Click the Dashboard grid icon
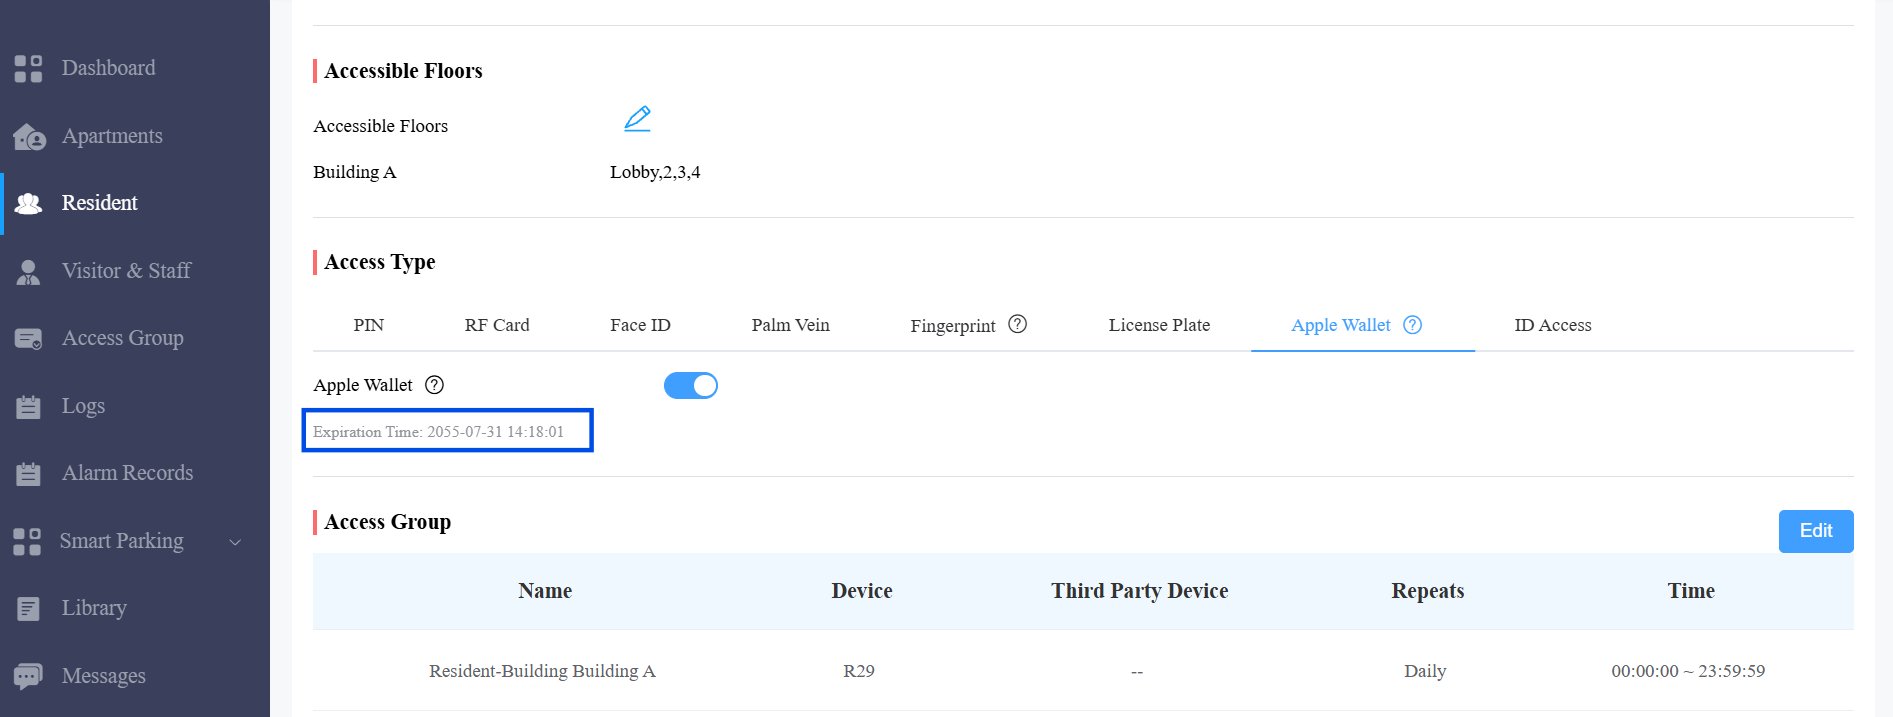 pos(28,68)
